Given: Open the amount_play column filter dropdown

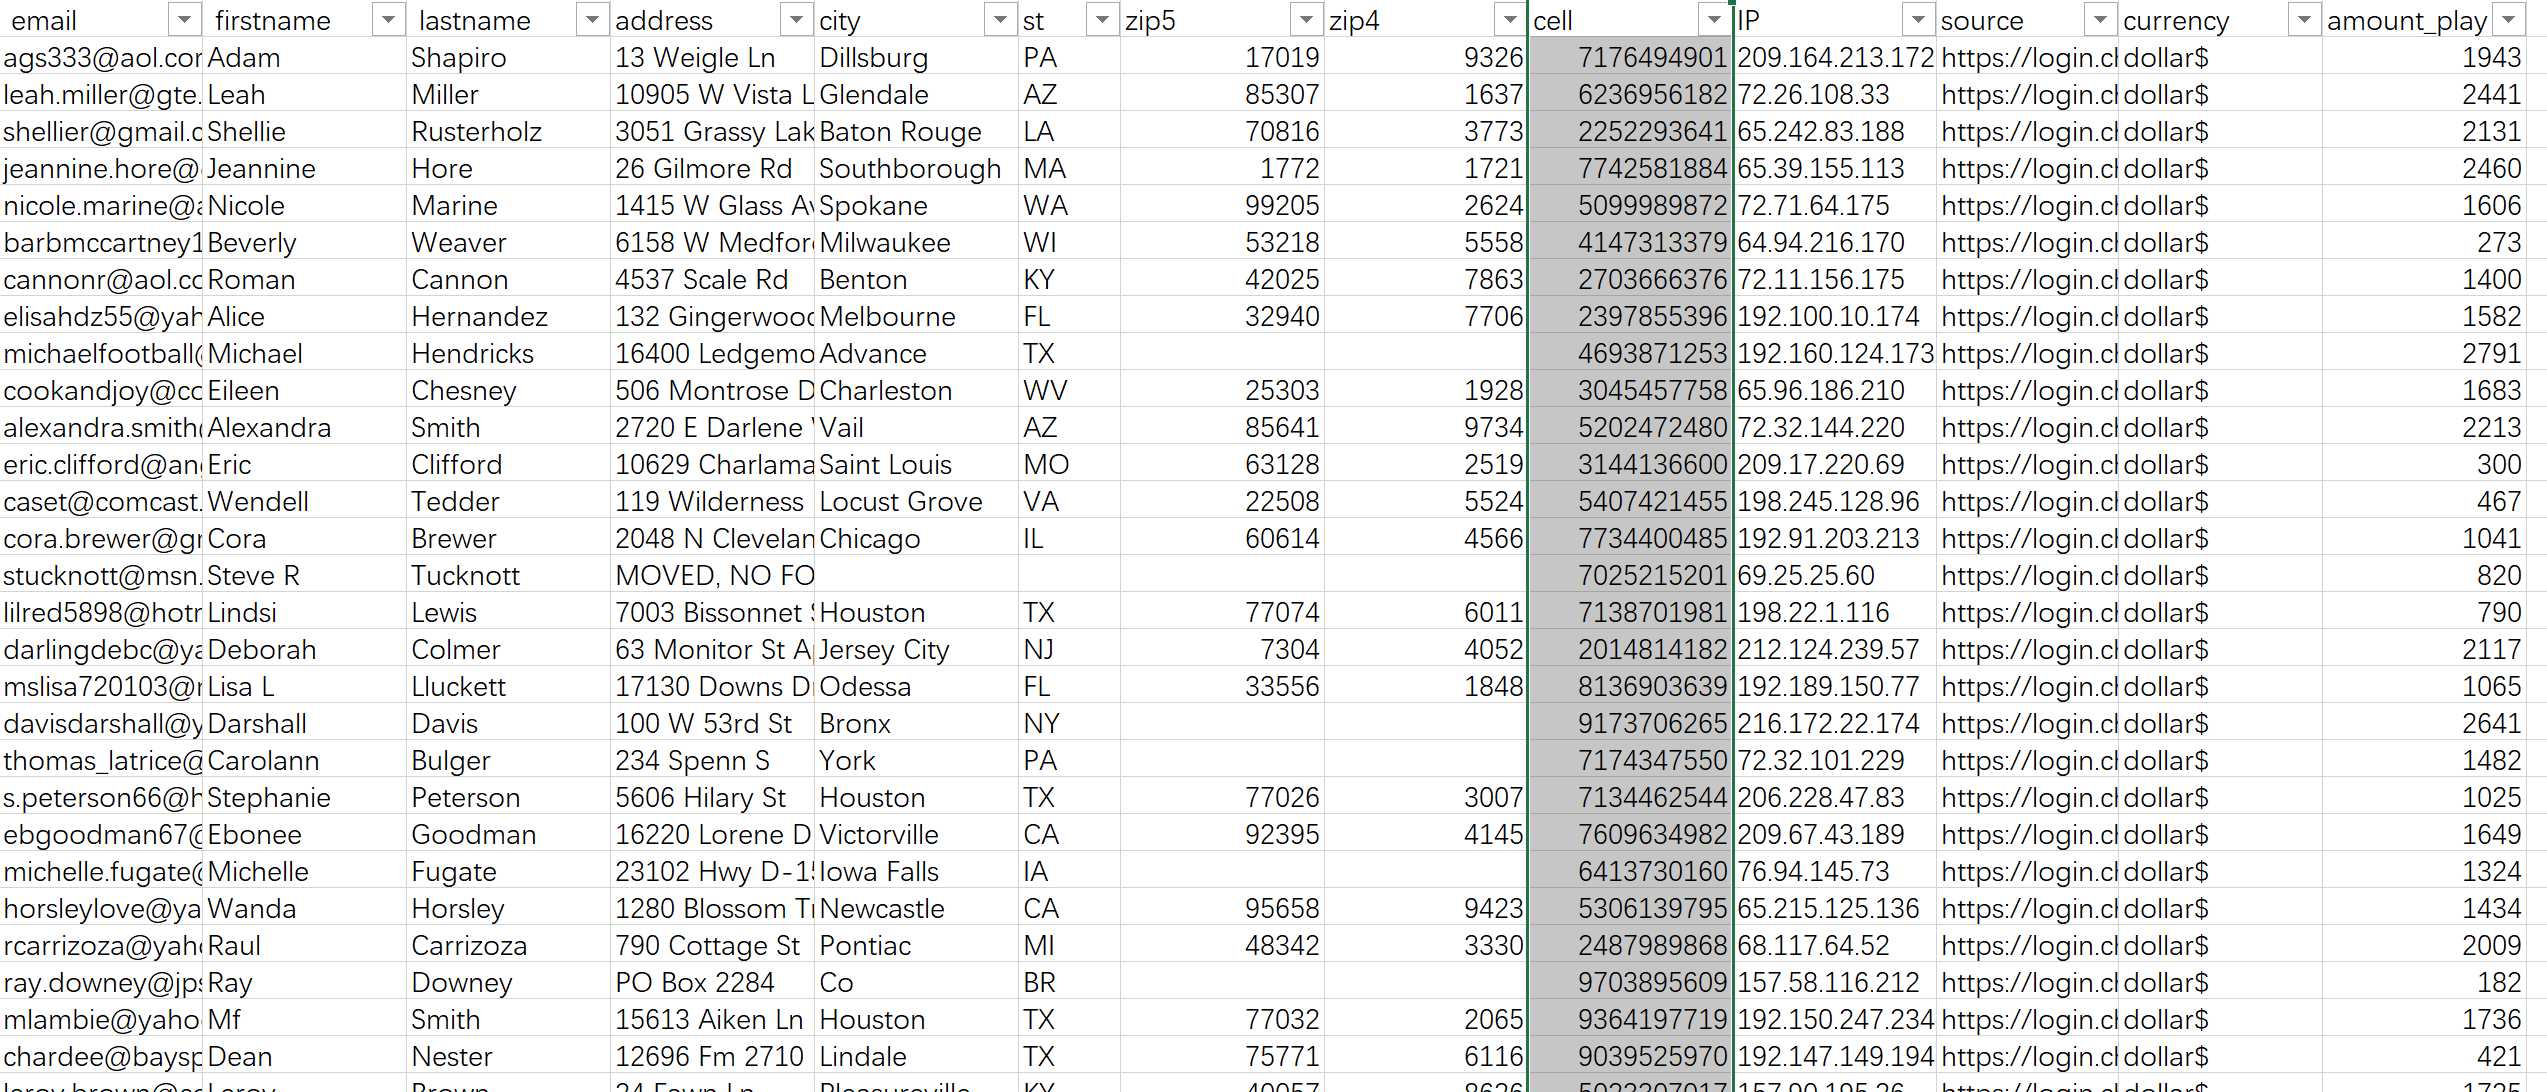Looking at the screenshot, I should click(x=2508, y=20).
